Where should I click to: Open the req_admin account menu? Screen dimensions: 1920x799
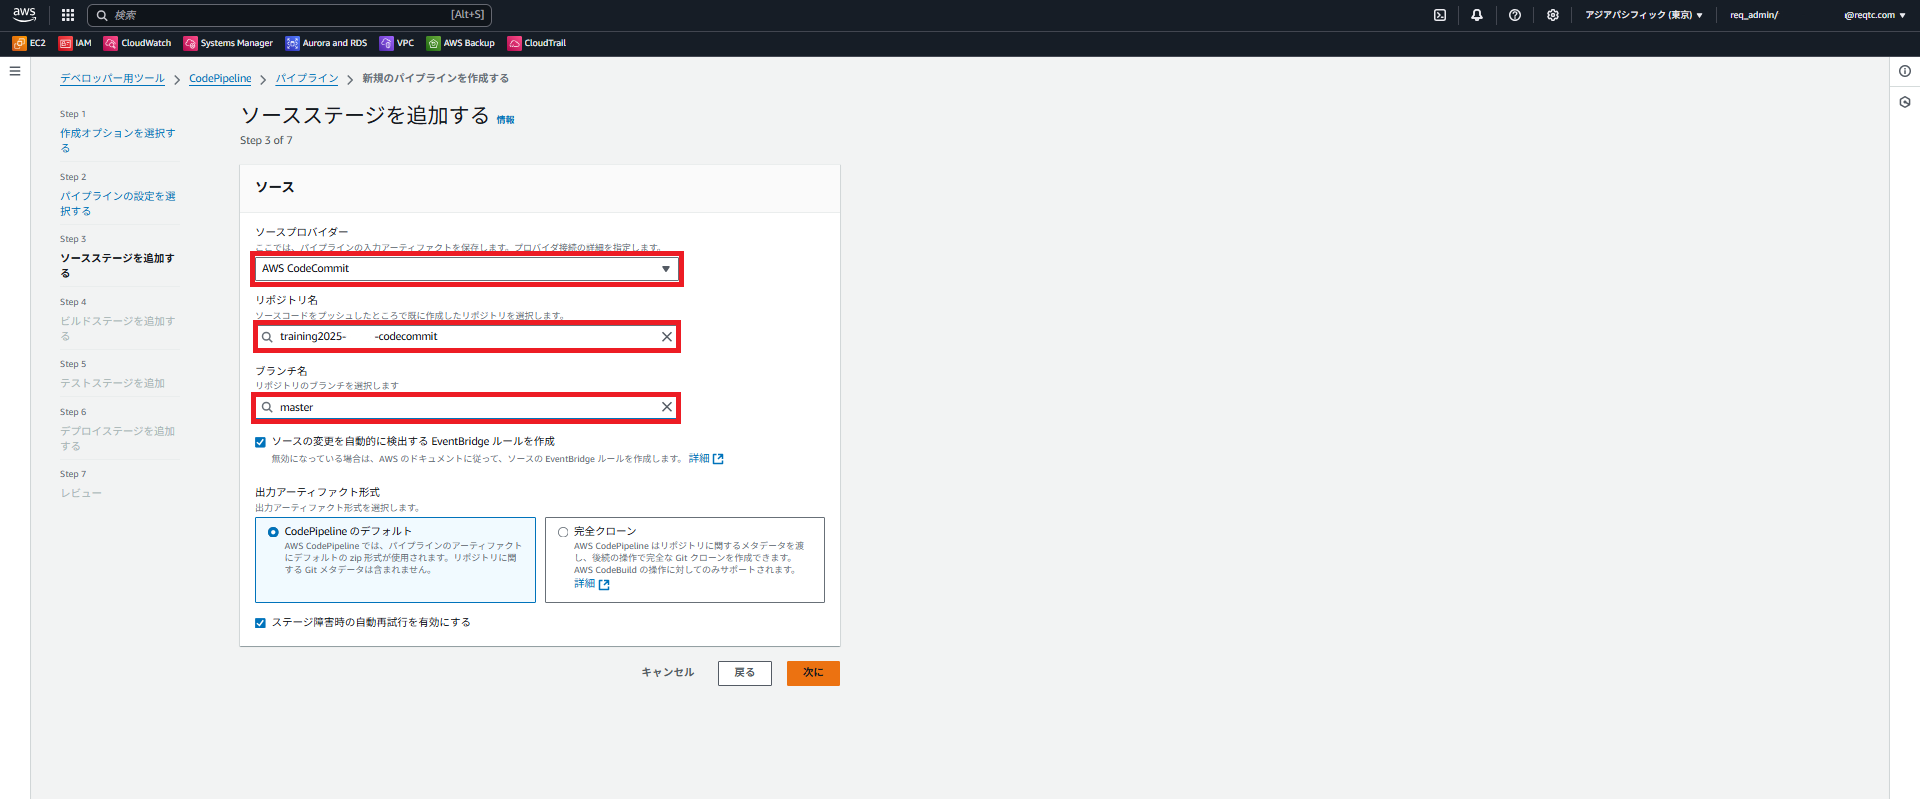[x=1818, y=15]
